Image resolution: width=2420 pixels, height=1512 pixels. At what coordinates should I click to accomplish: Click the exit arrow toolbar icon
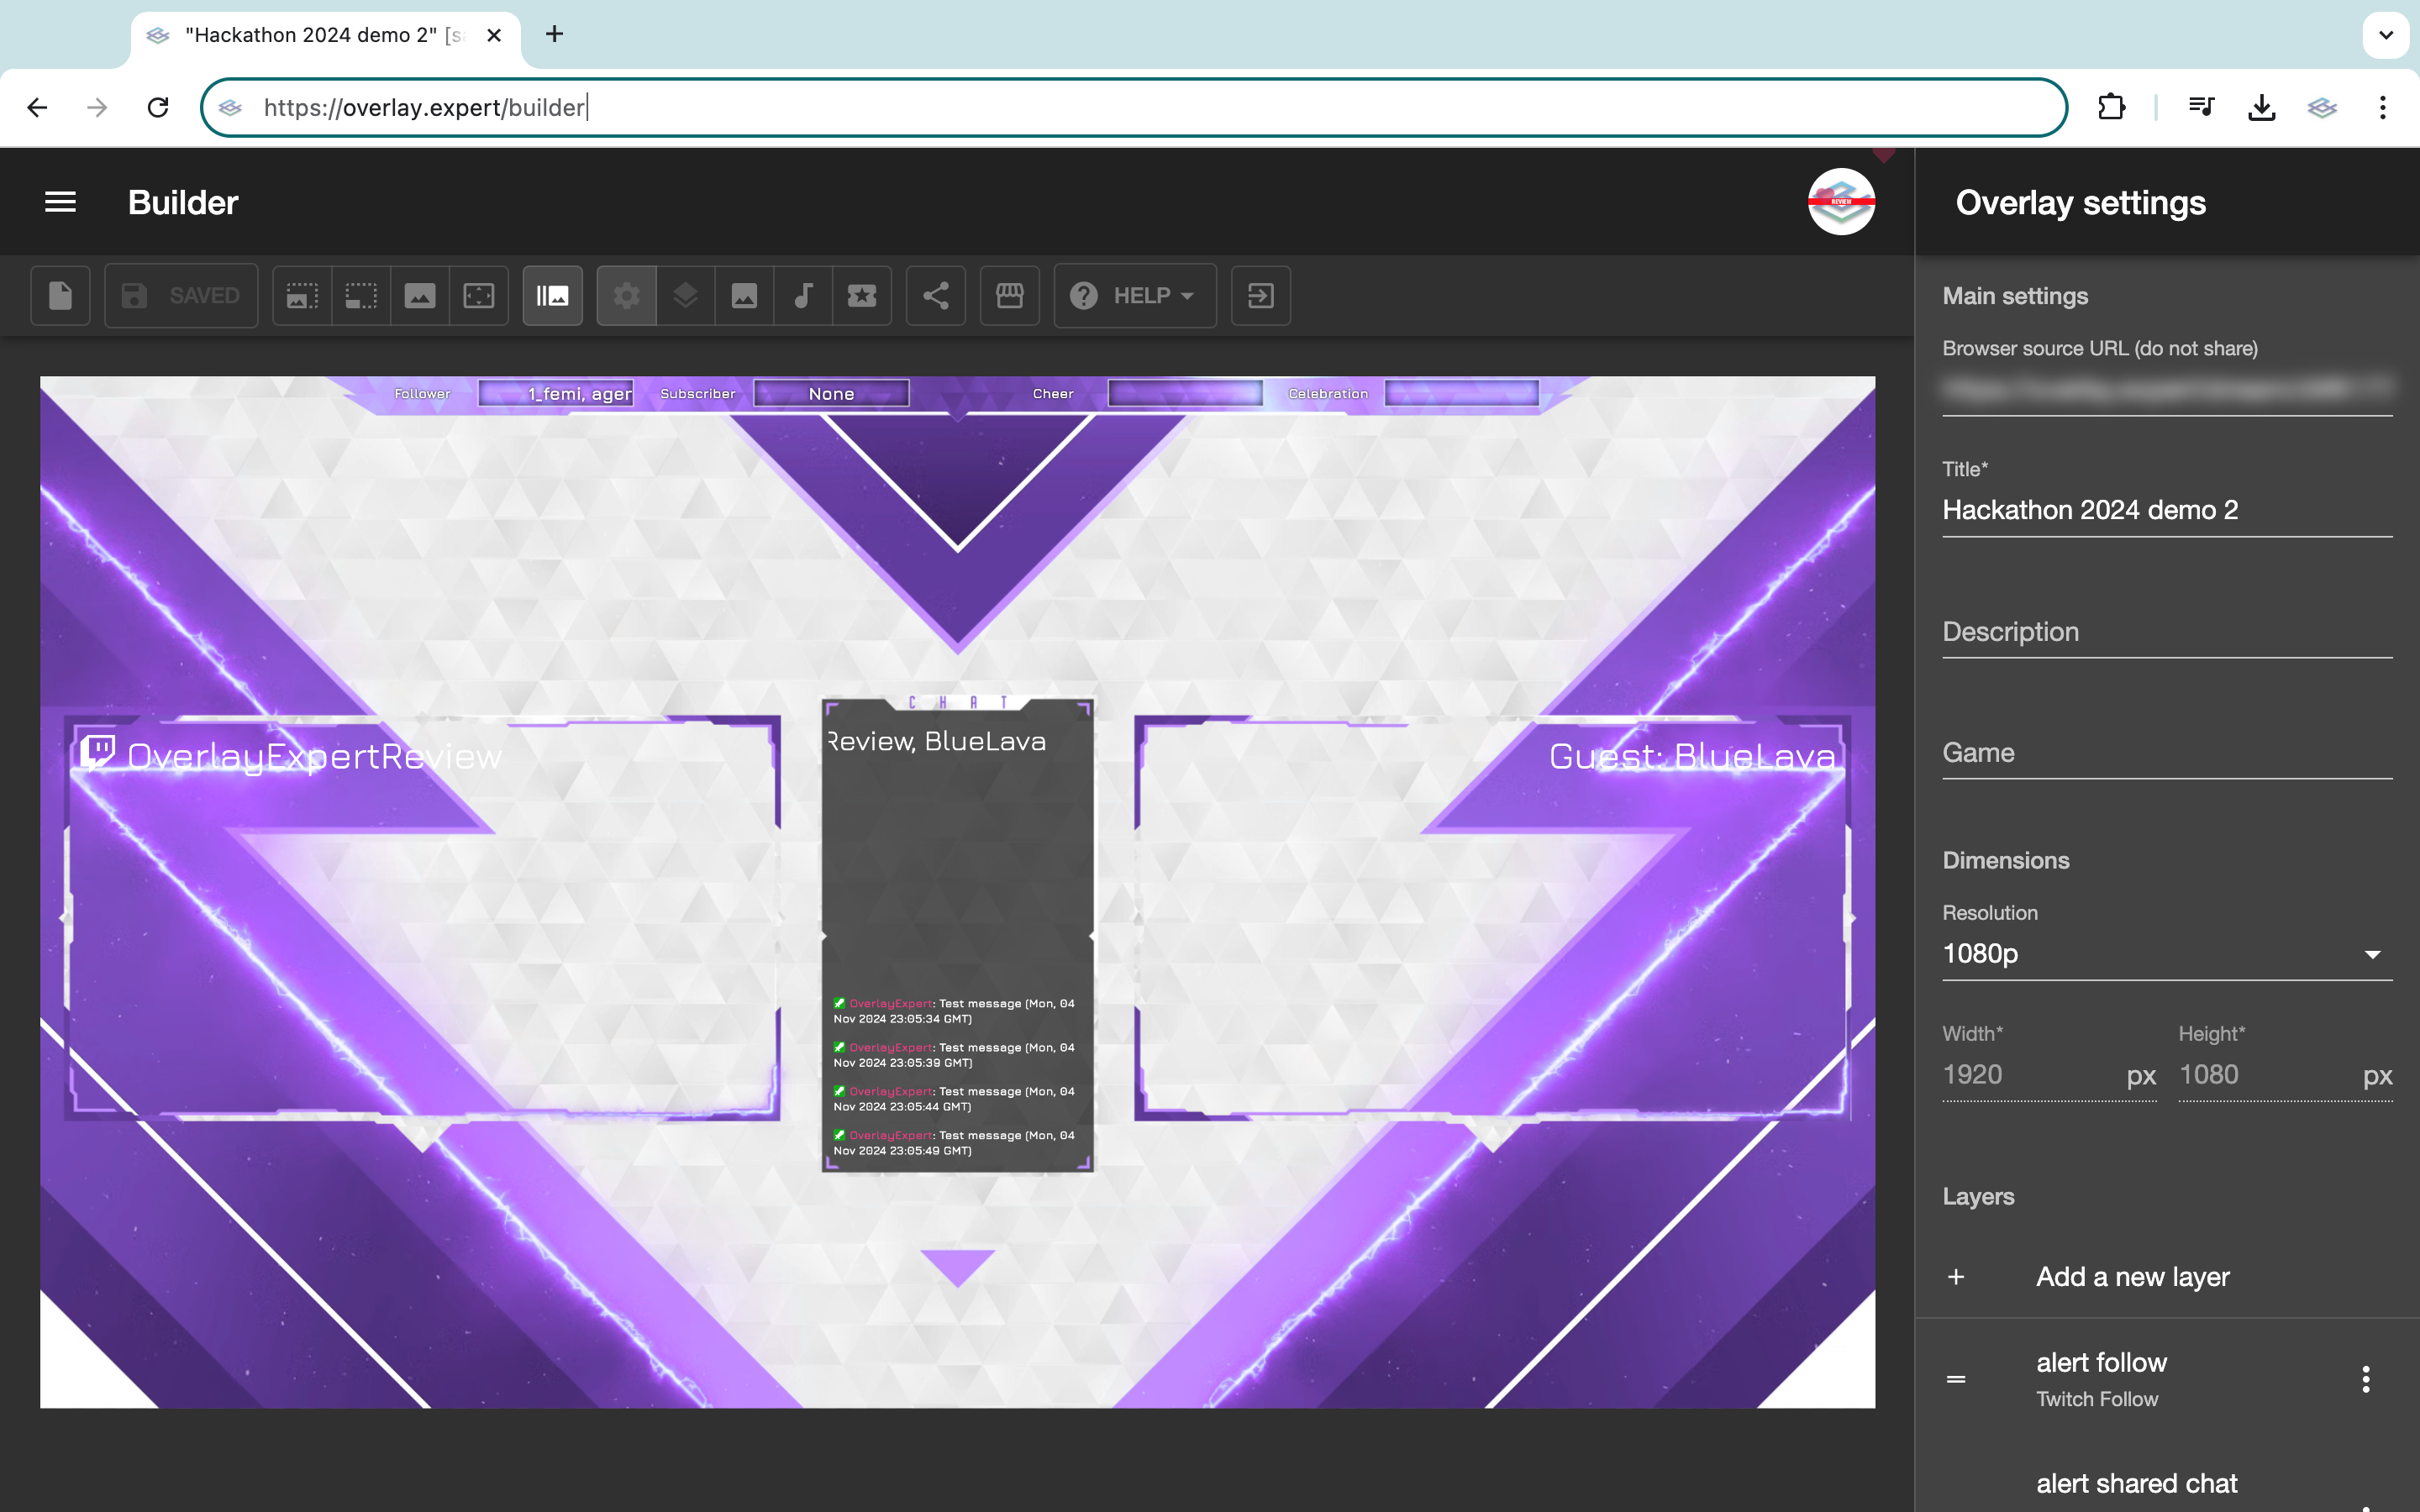click(x=1260, y=295)
